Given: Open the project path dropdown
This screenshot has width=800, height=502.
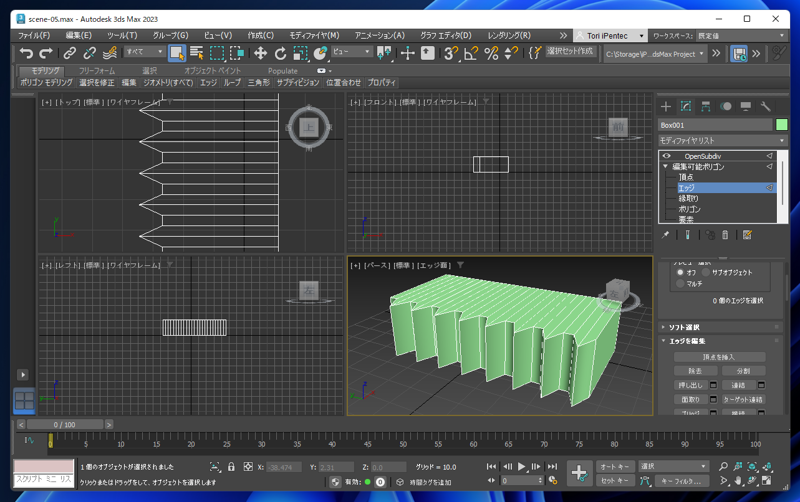Looking at the screenshot, I should pyautogui.click(x=655, y=54).
